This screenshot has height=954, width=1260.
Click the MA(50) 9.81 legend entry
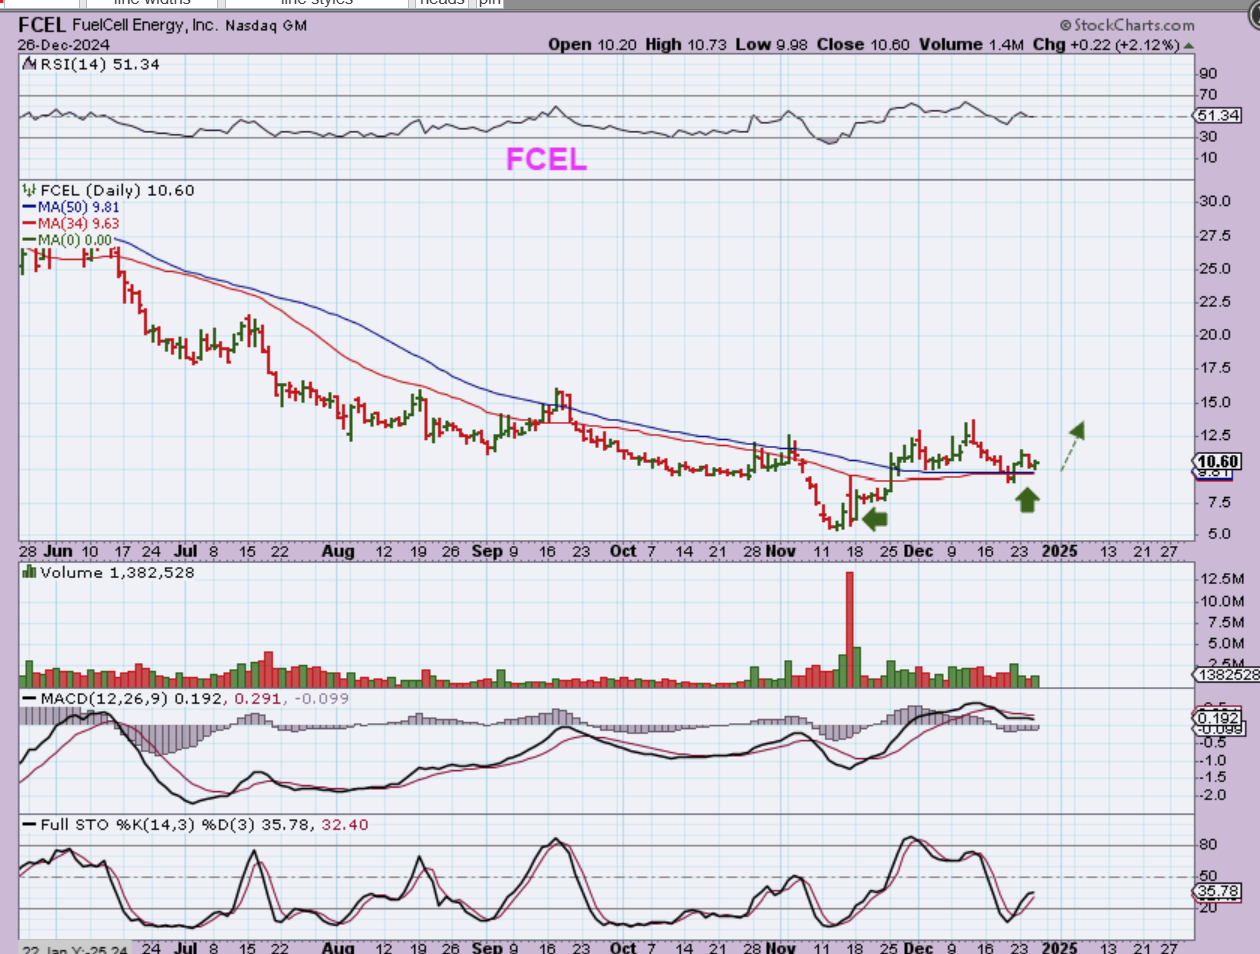click(x=71, y=207)
